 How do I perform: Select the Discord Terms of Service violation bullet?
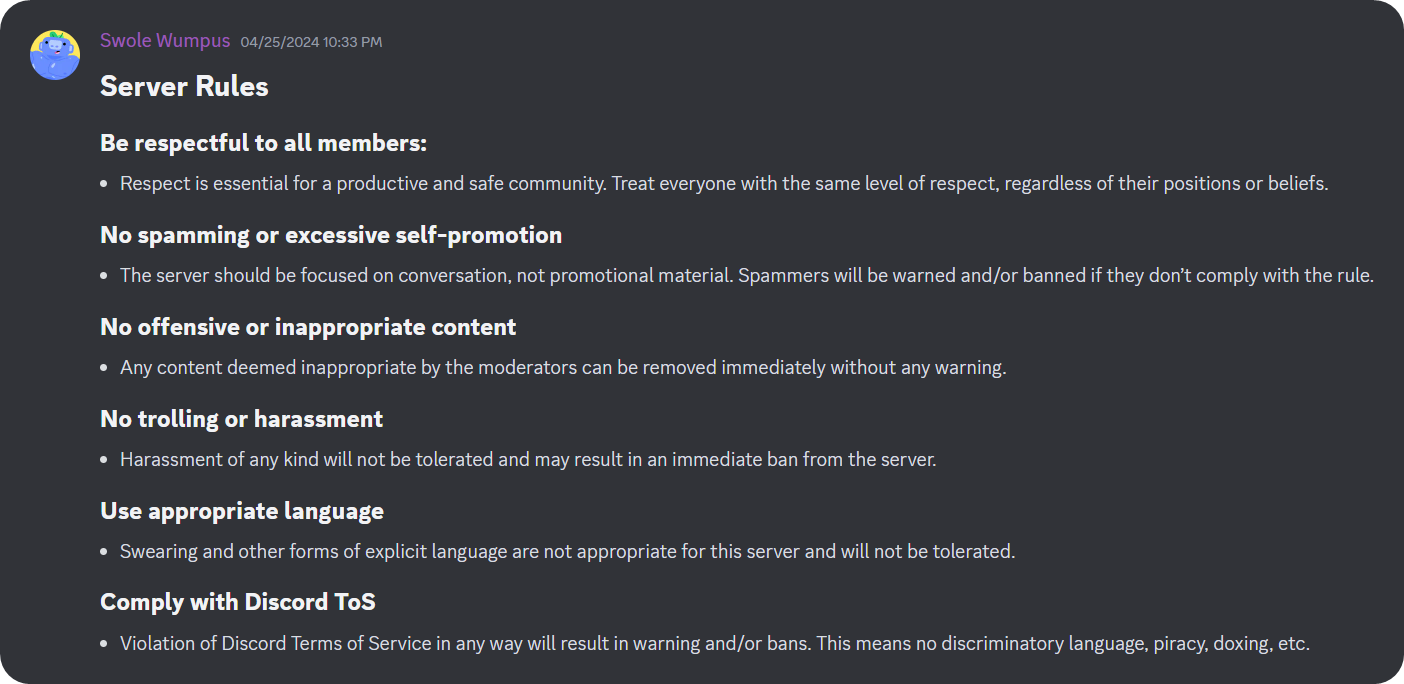[x=714, y=643]
